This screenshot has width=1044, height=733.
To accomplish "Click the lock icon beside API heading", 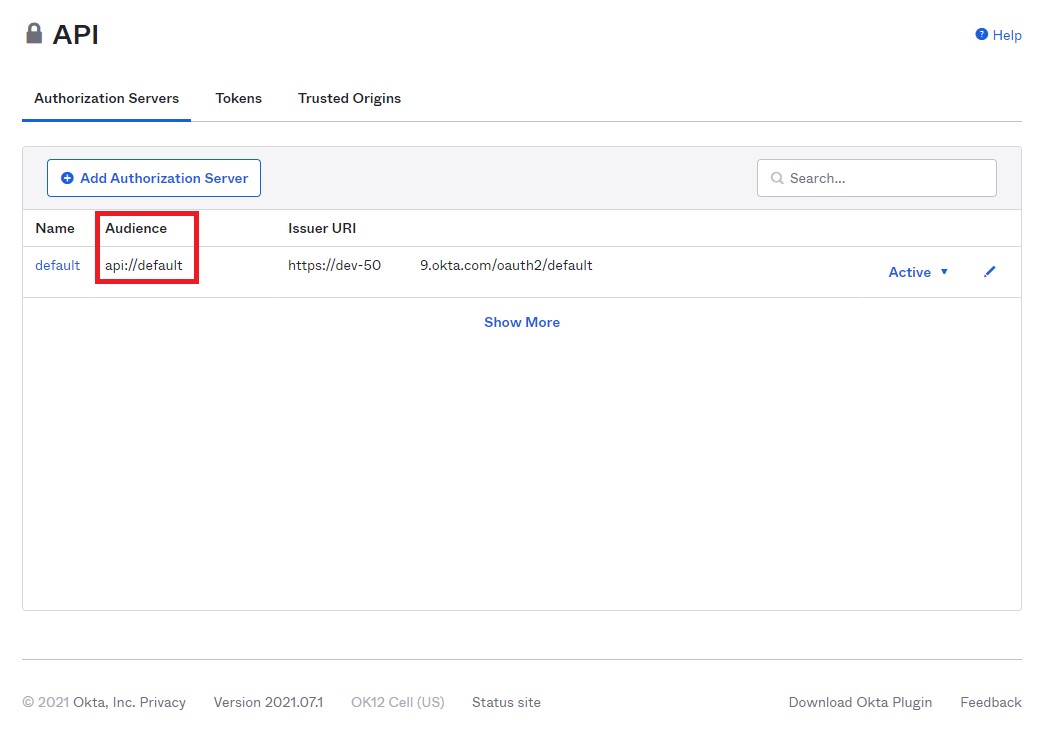I will pyautogui.click(x=34, y=34).
